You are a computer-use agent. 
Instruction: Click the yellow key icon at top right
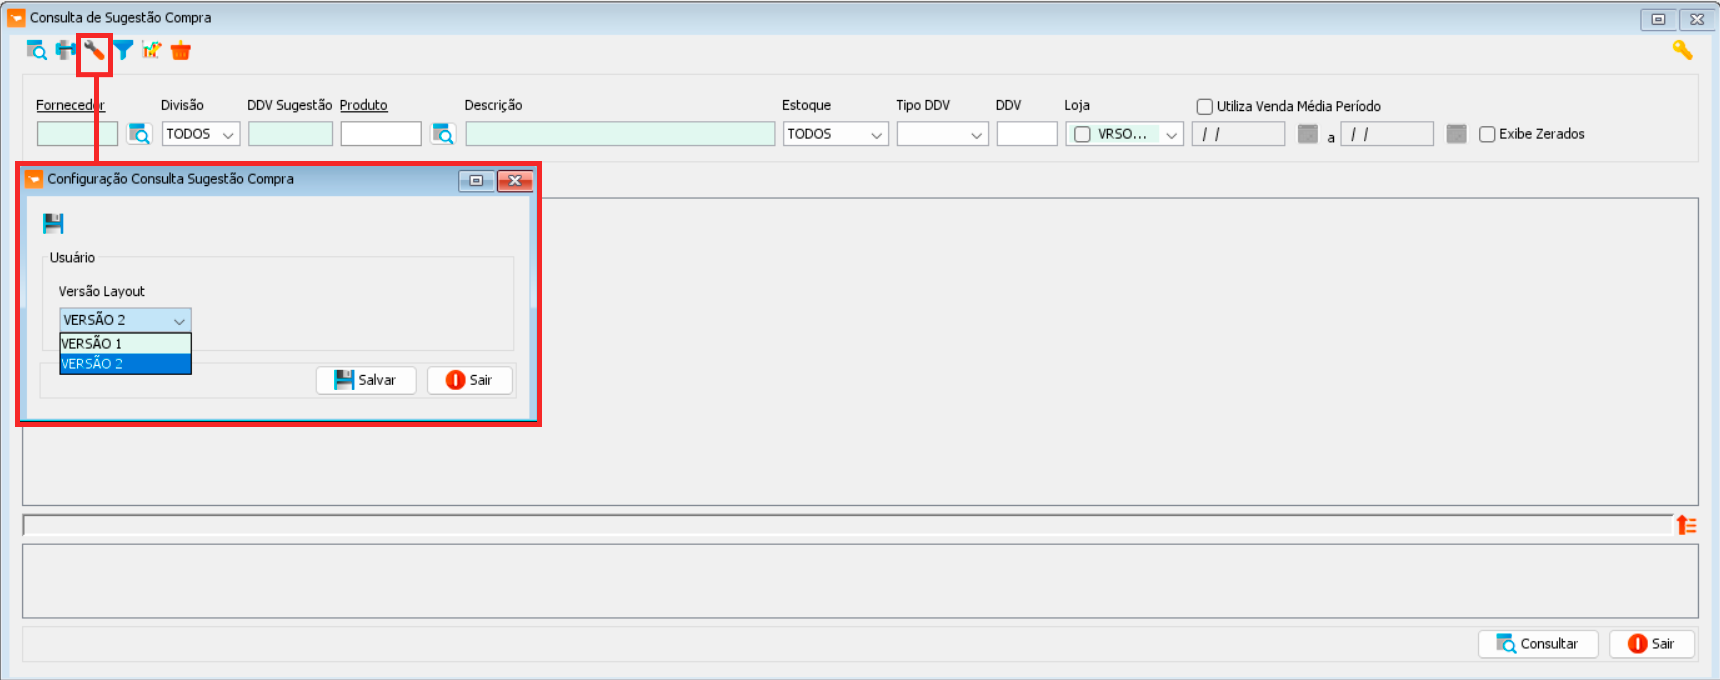coord(1682,50)
